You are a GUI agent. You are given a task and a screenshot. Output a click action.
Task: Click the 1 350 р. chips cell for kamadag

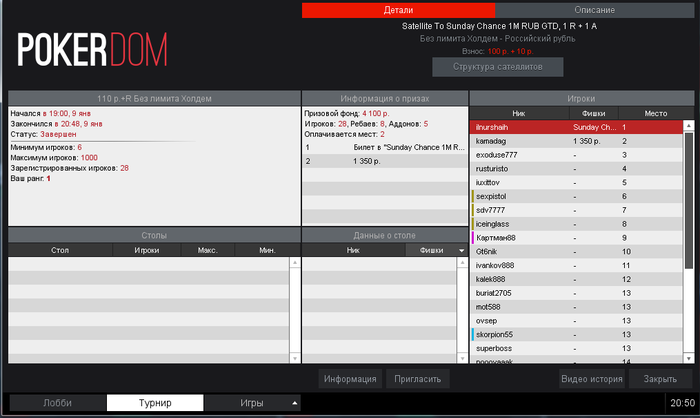pyautogui.click(x=587, y=141)
